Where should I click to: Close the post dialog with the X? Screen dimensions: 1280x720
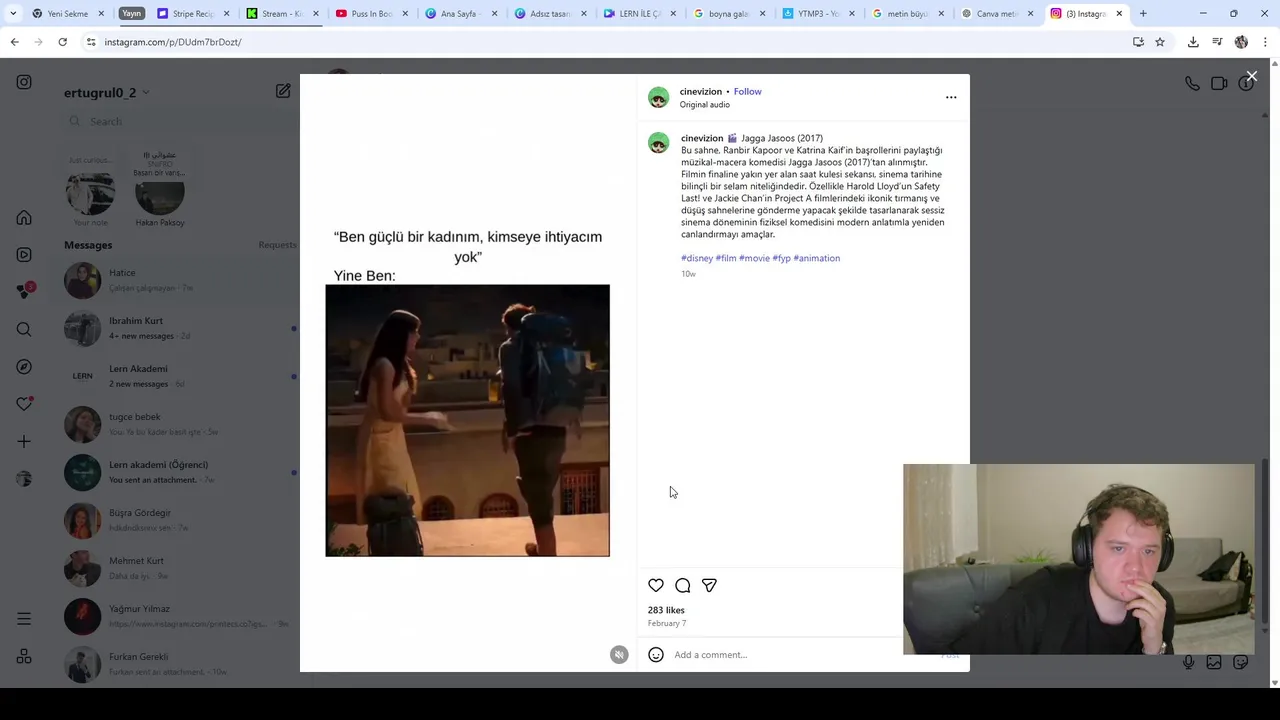tap(1251, 76)
